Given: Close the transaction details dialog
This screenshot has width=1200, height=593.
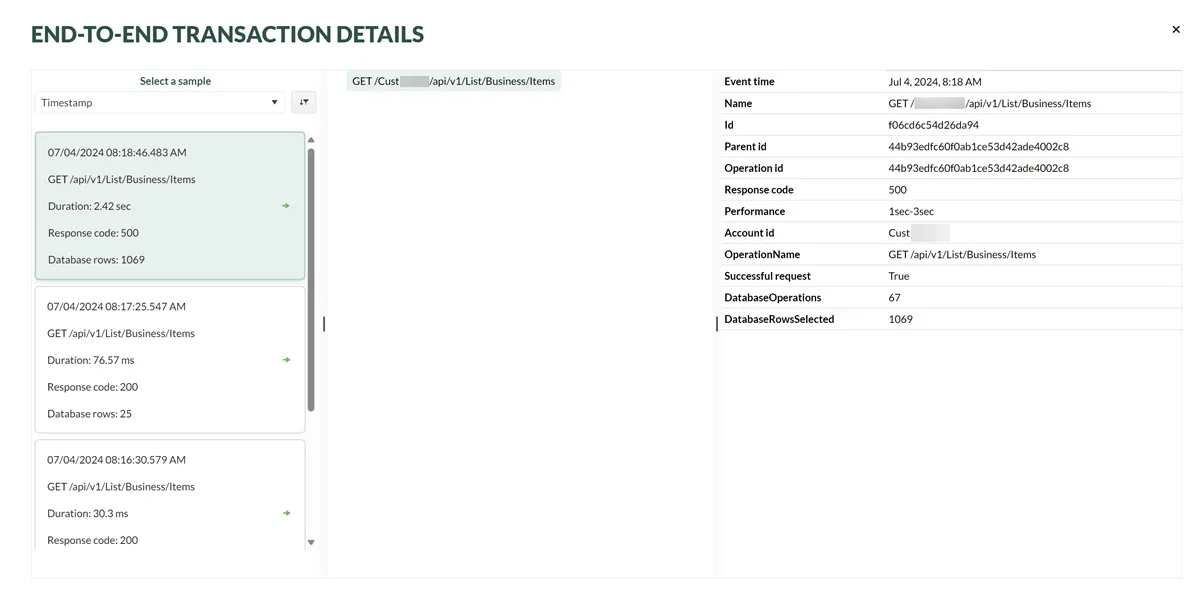Looking at the screenshot, I should point(1176,30).
